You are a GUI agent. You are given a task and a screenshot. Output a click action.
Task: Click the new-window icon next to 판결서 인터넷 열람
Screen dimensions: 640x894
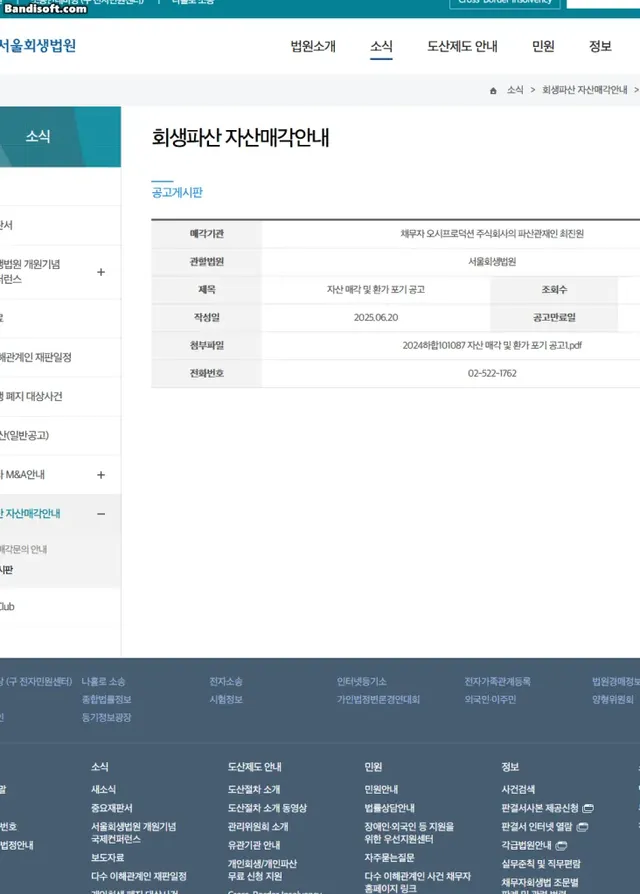[582, 827]
